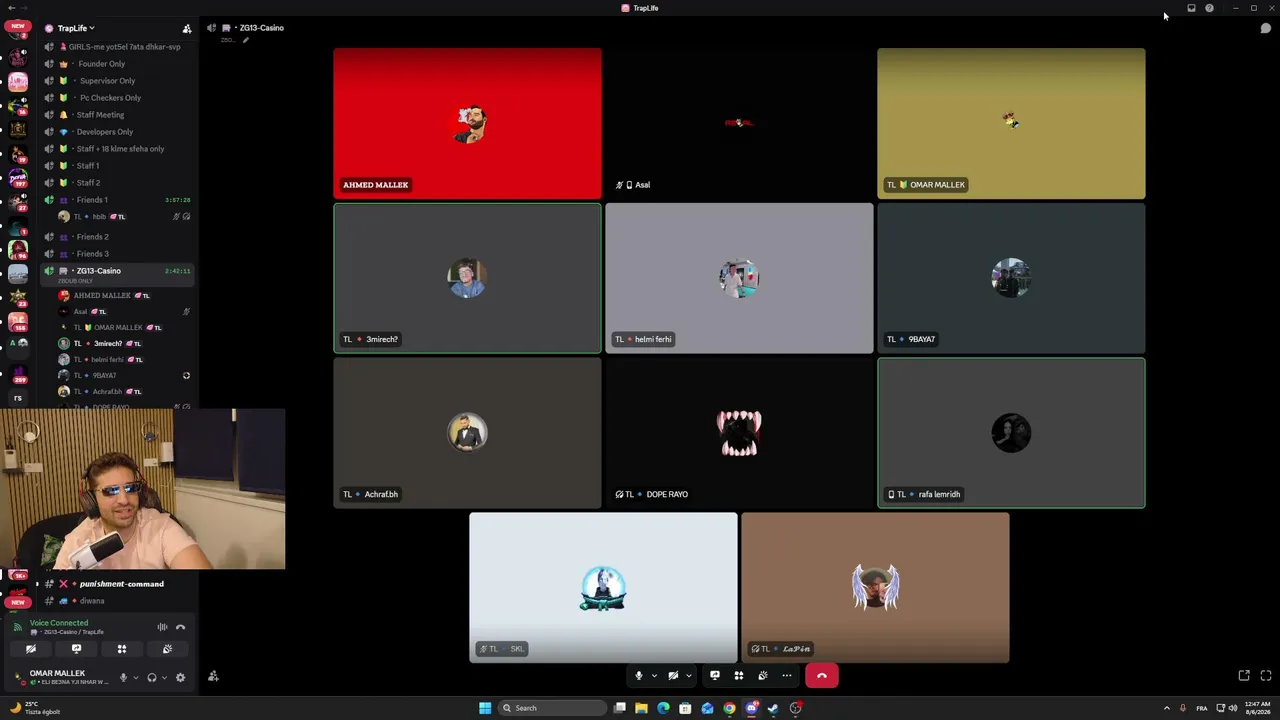
Task: Enter full screen call view
Action: pyautogui.click(x=1266, y=676)
